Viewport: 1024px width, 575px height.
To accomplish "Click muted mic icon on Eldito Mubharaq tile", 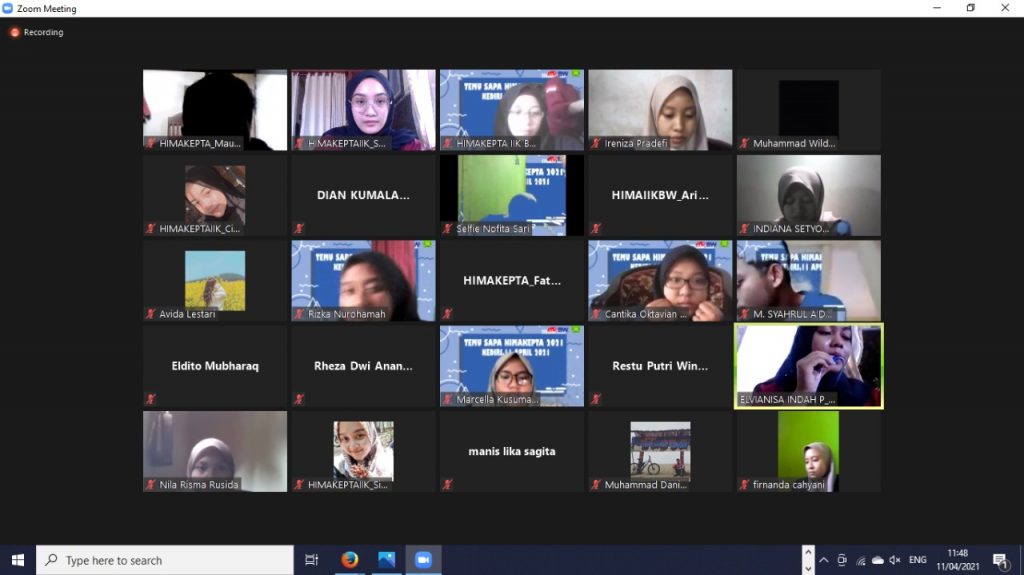I will [151, 399].
